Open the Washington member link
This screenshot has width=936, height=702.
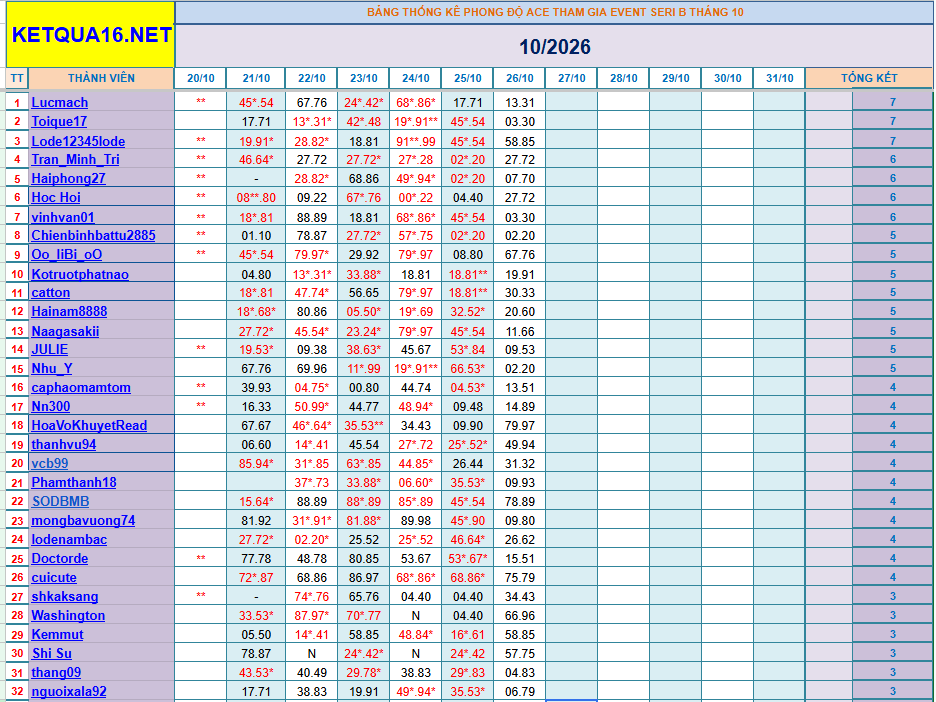[x=68, y=615]
